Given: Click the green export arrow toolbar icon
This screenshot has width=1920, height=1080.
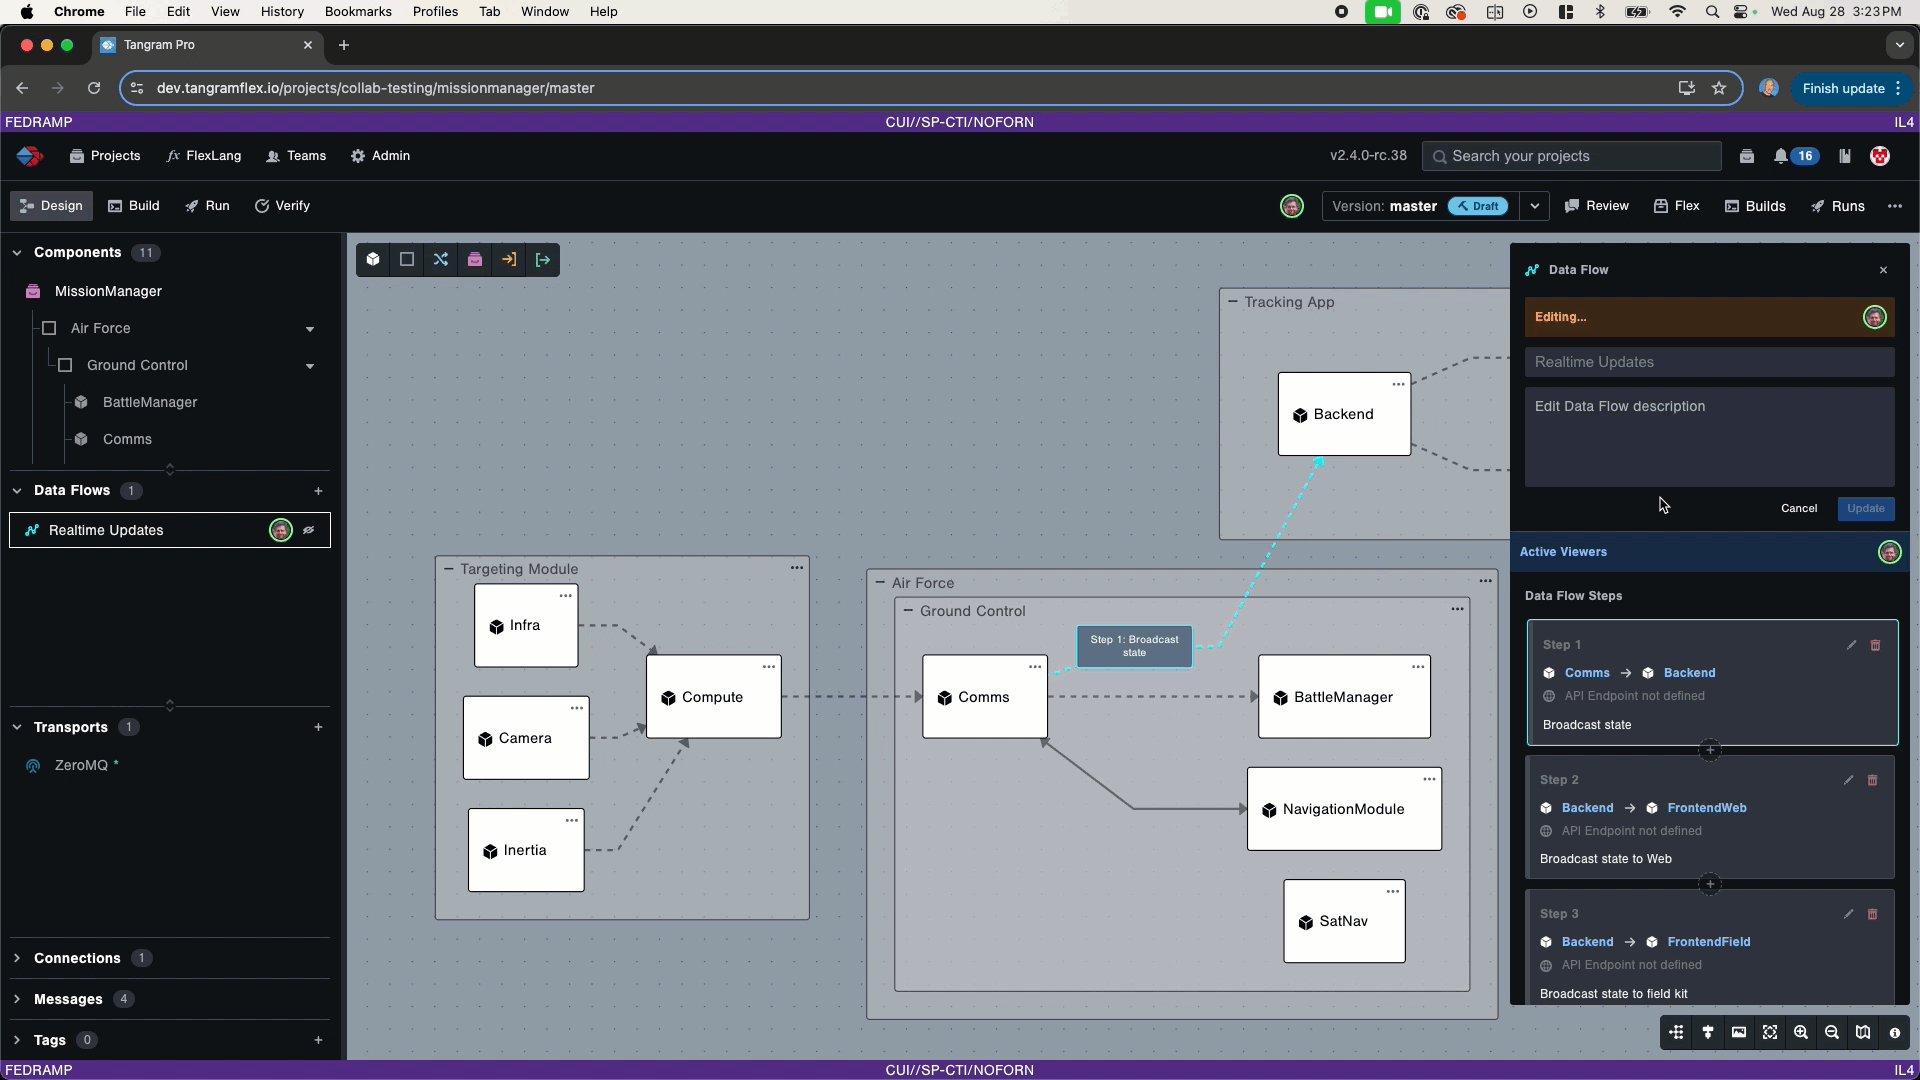Looking at the screenshot, I should [x=543, y=260].
